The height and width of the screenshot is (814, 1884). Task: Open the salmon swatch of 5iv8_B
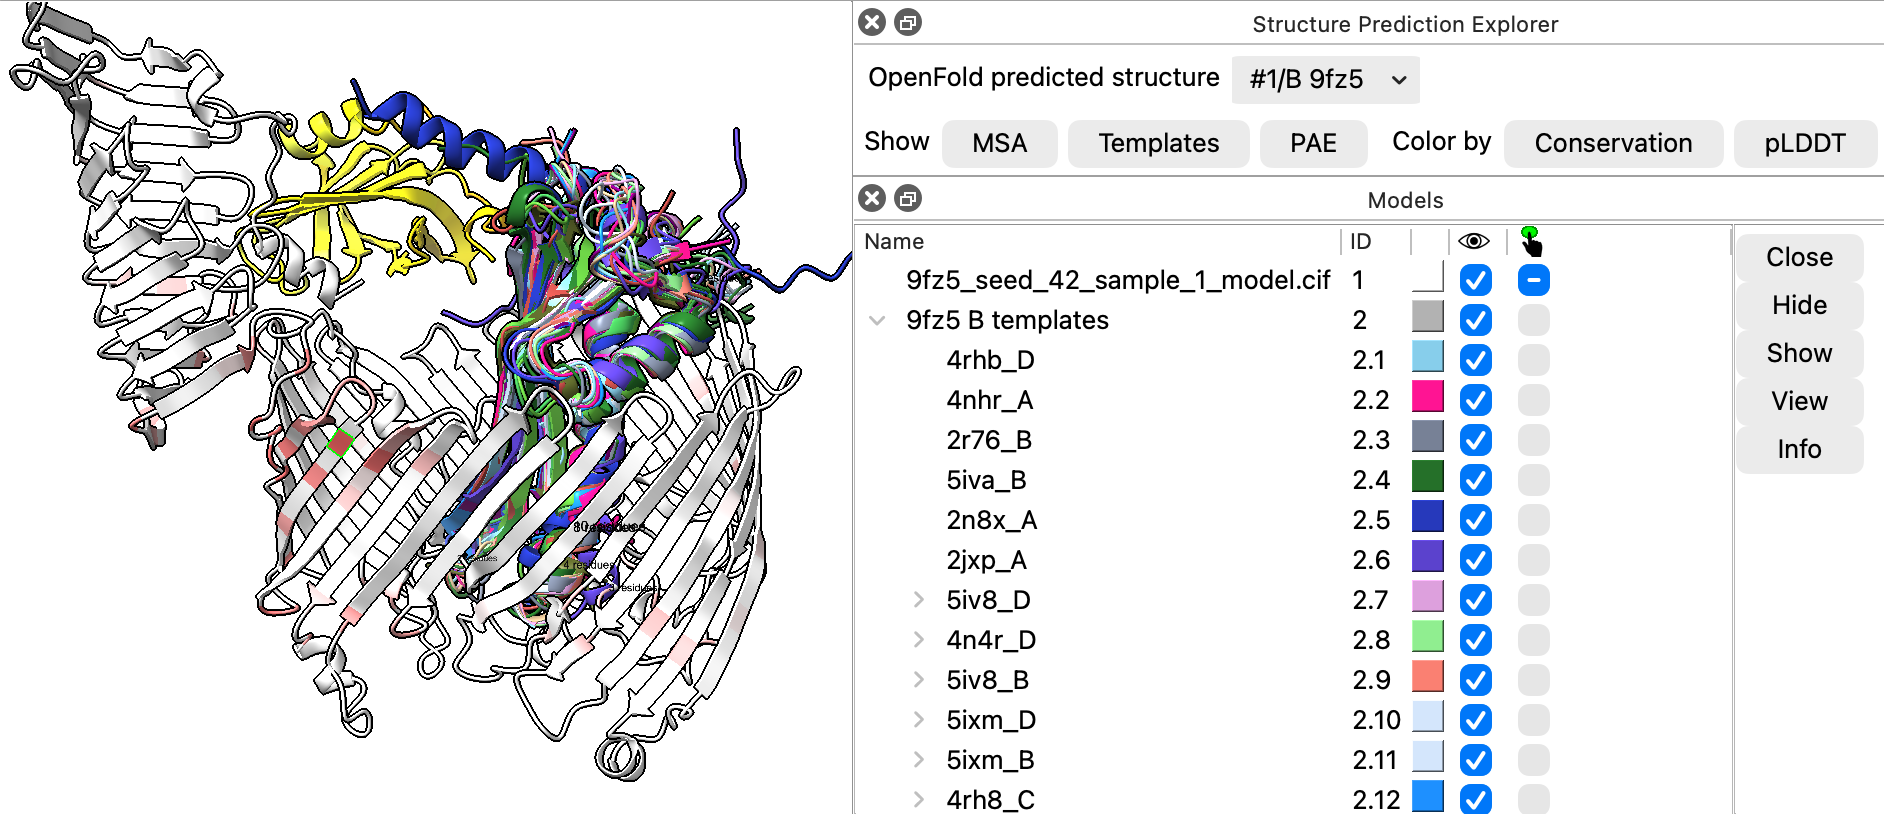[1427, 677]
